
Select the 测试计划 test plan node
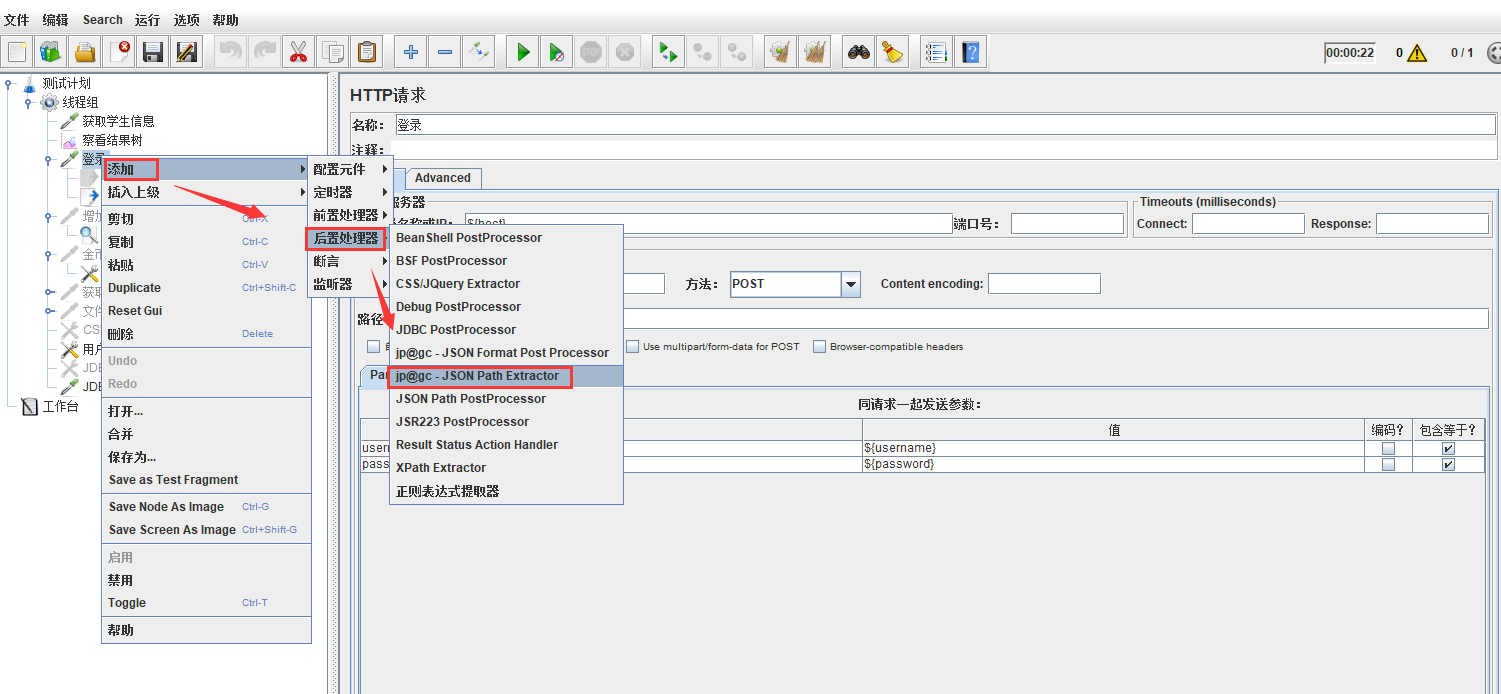tap(66, 83)
